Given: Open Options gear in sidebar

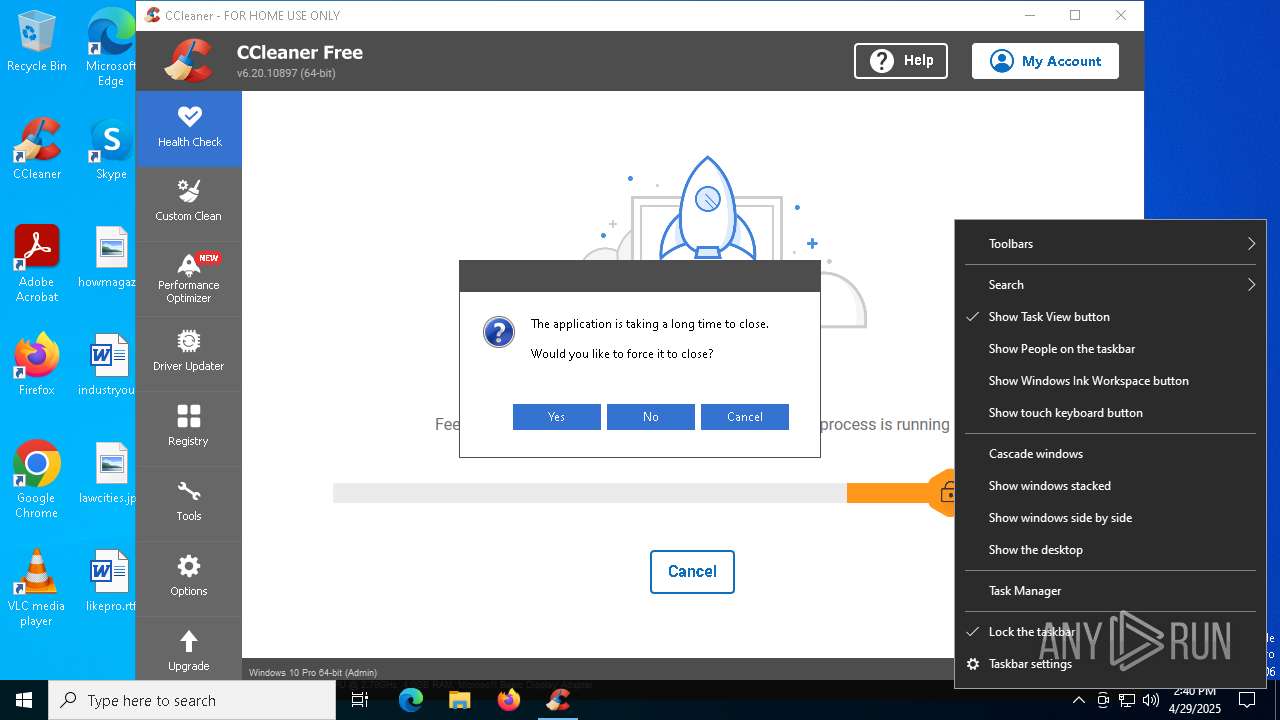Looking at the screenshot, I should (x=189, y=577).
